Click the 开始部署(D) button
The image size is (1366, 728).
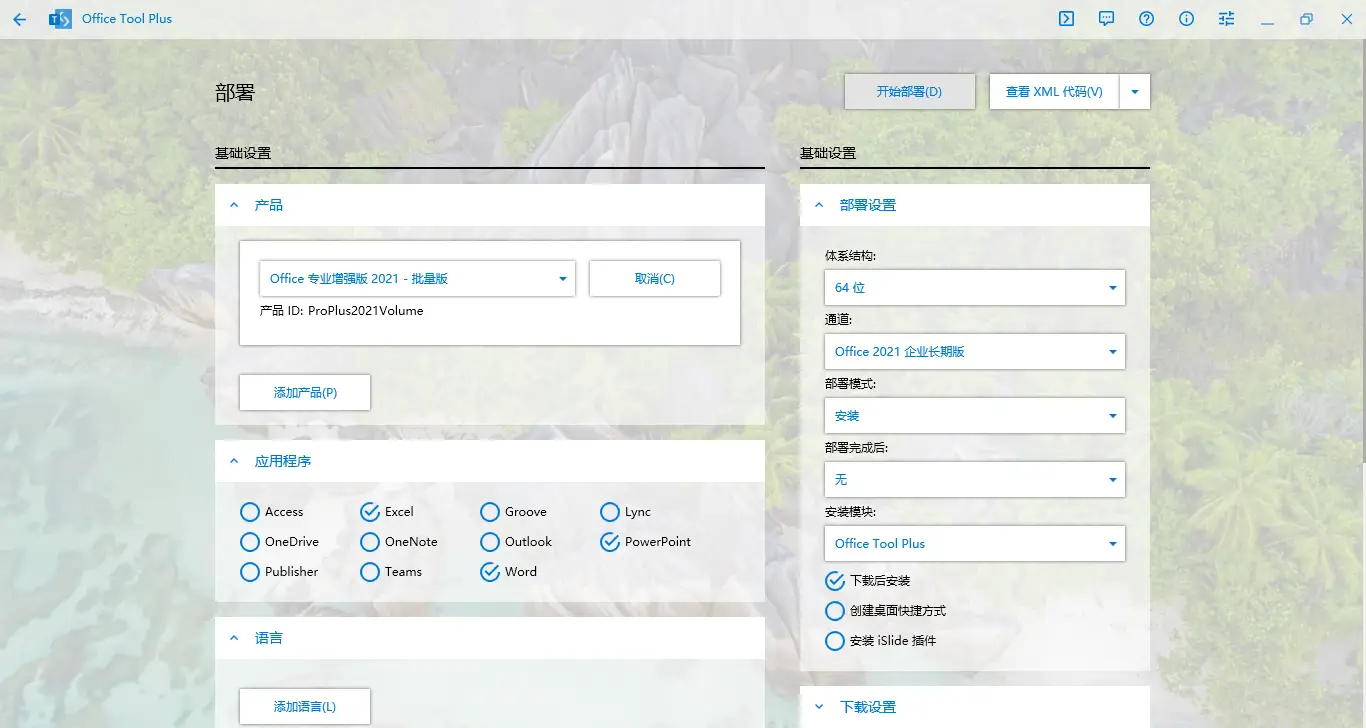click(x=909, y=91)
